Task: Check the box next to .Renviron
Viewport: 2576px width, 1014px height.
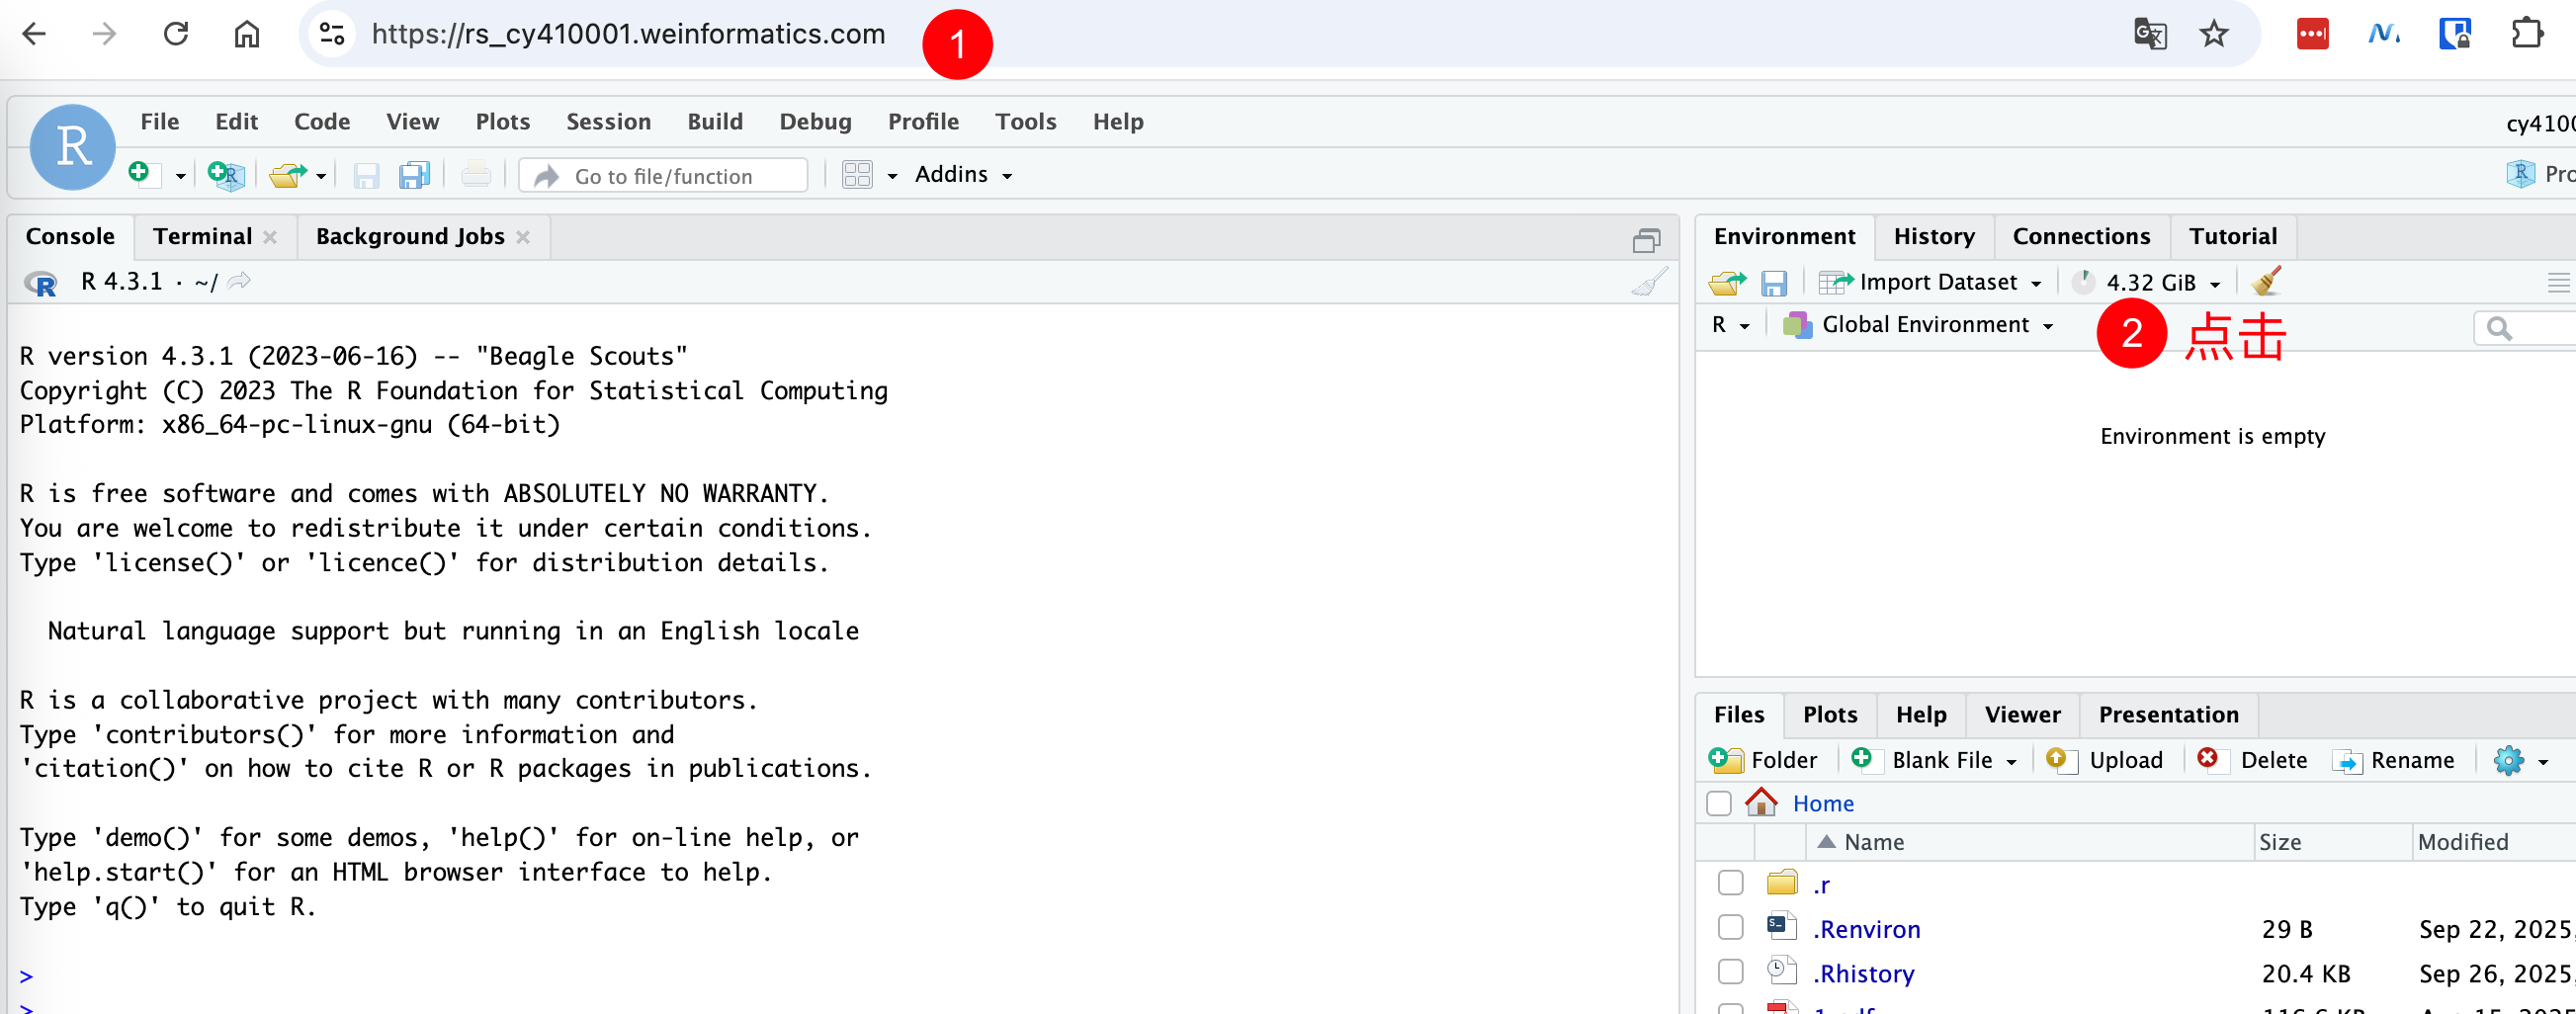Action: click(1730, 928)
